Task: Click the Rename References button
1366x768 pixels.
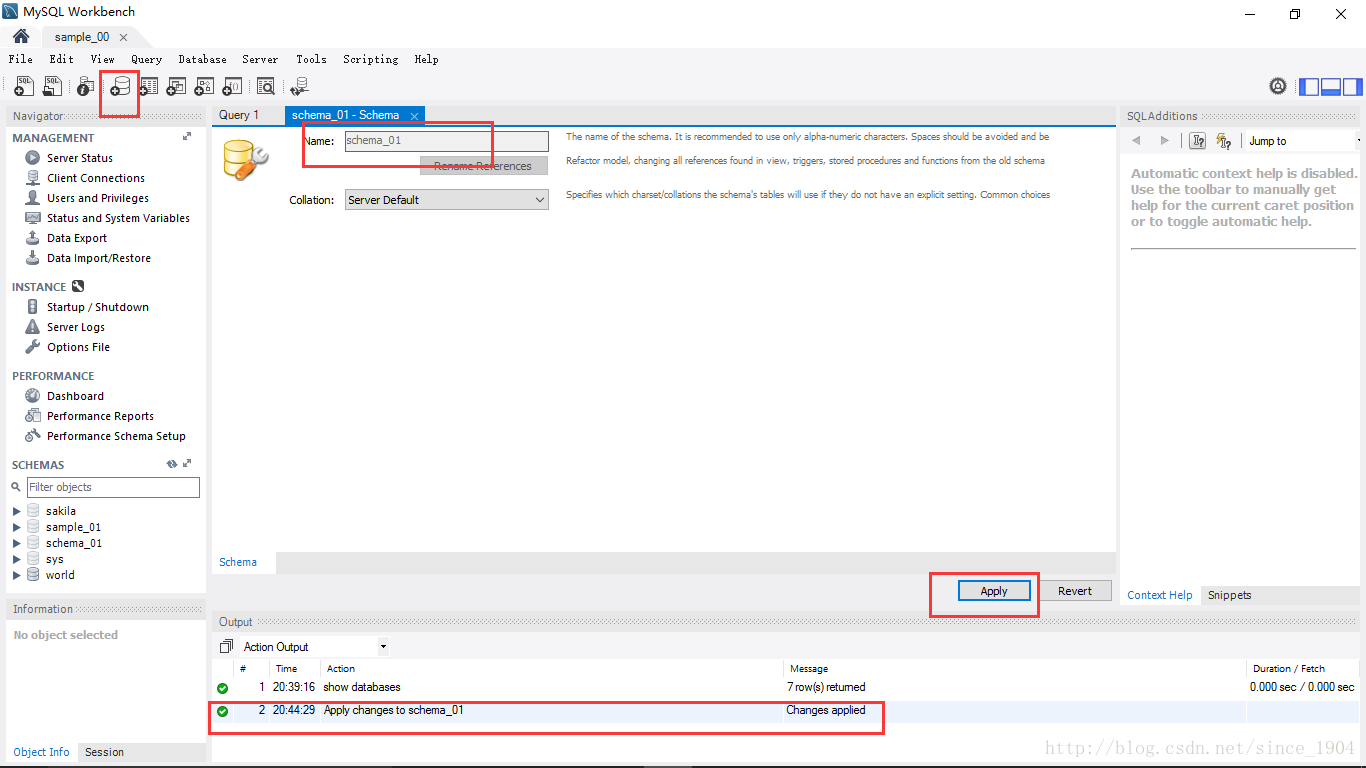Action: point(483,166)
